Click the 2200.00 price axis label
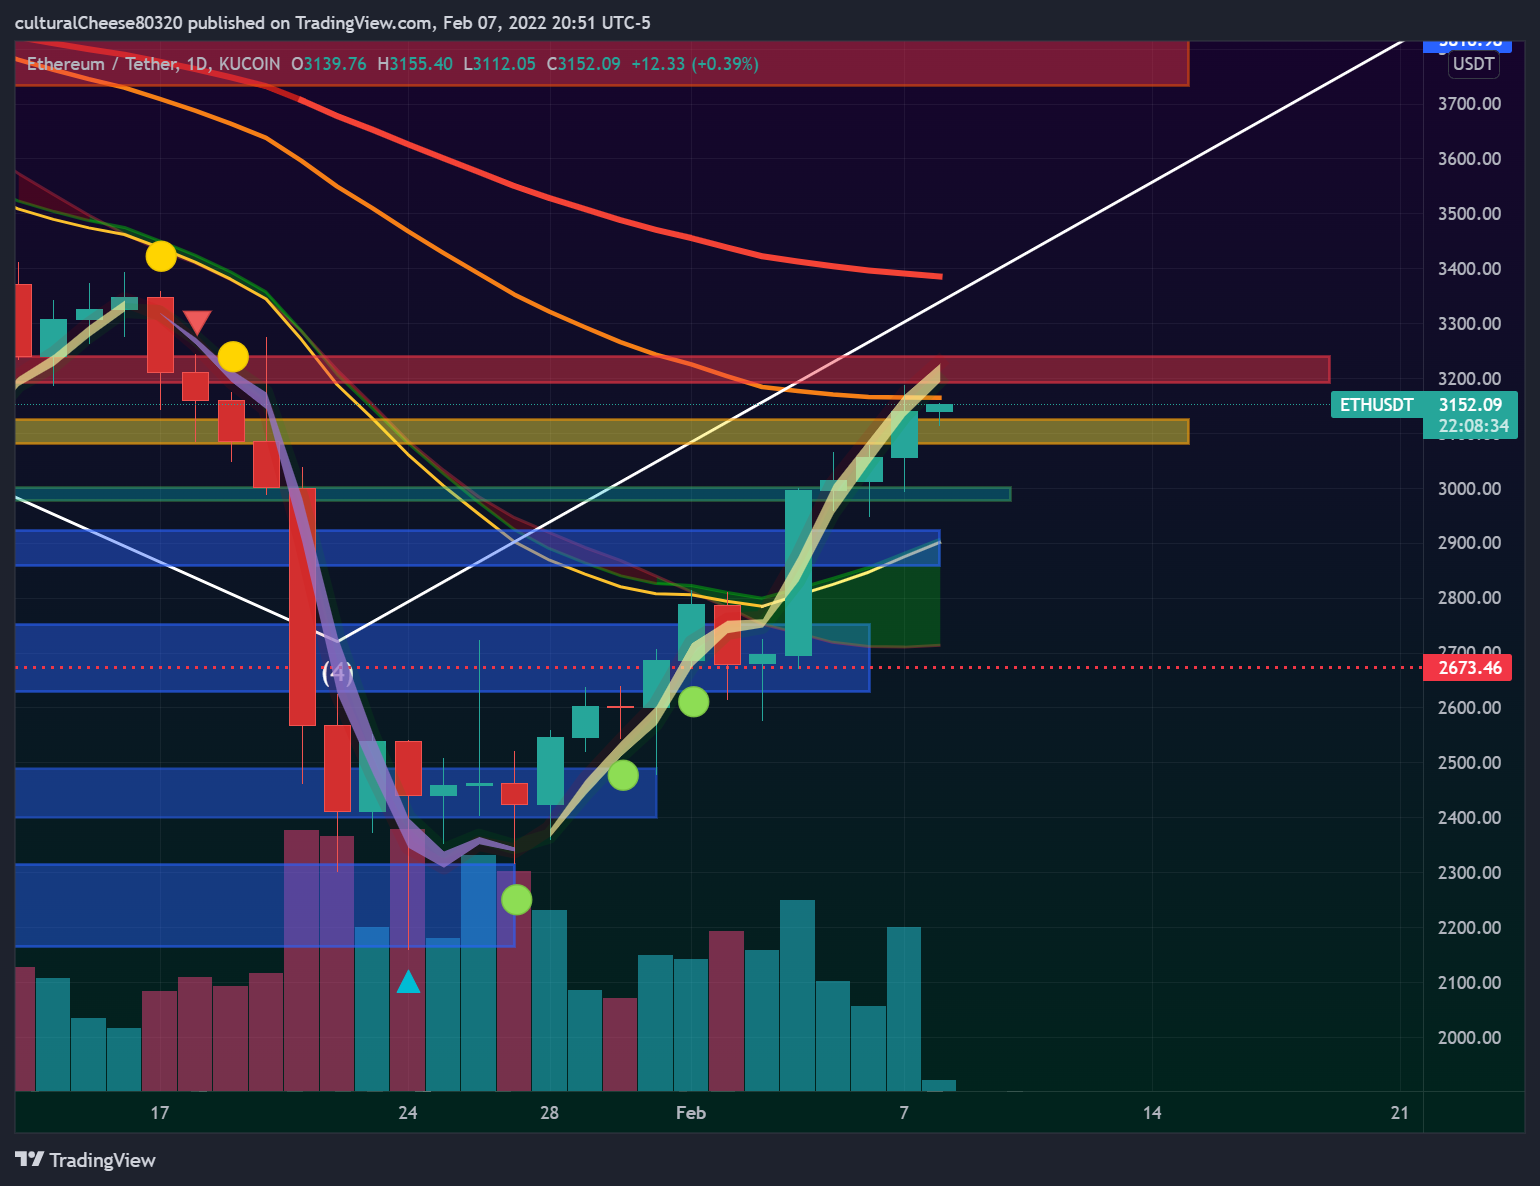Viewport: 1540px width, 1186px height. [1469, 928]
